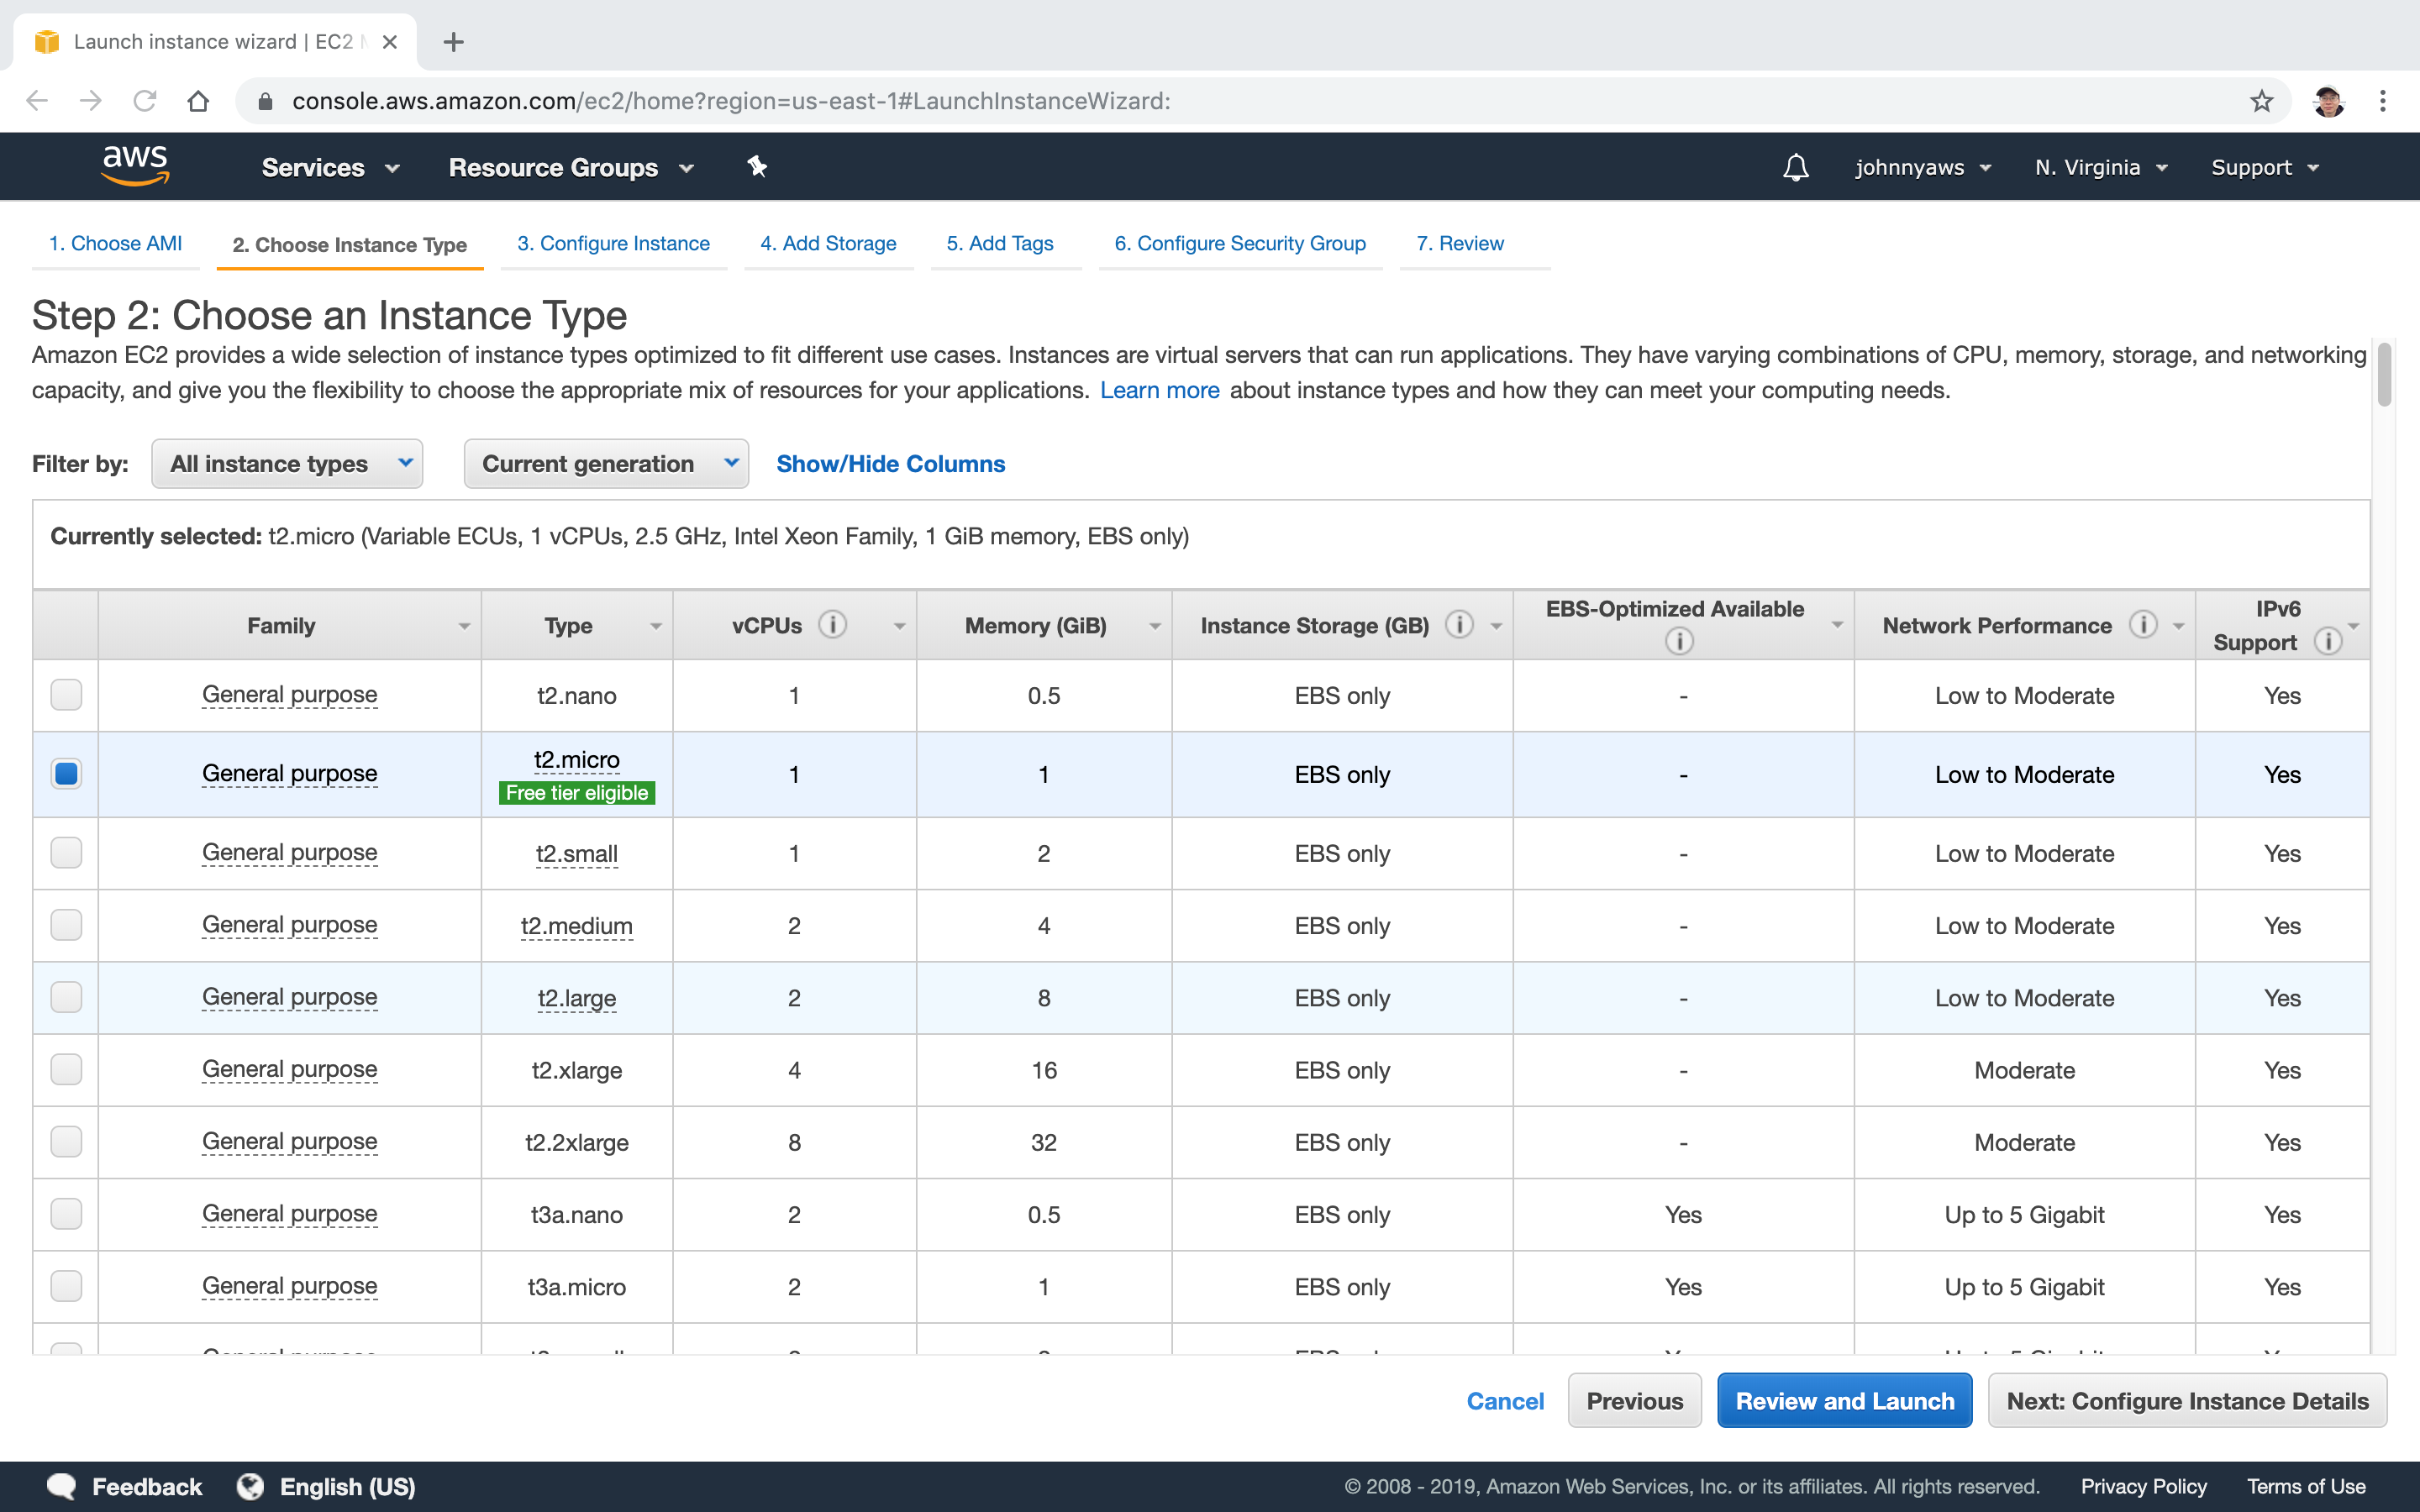Select the t2.2xlarge instance checkbox
This screenshot has height=1512, width=2420.
point(66,1141)
